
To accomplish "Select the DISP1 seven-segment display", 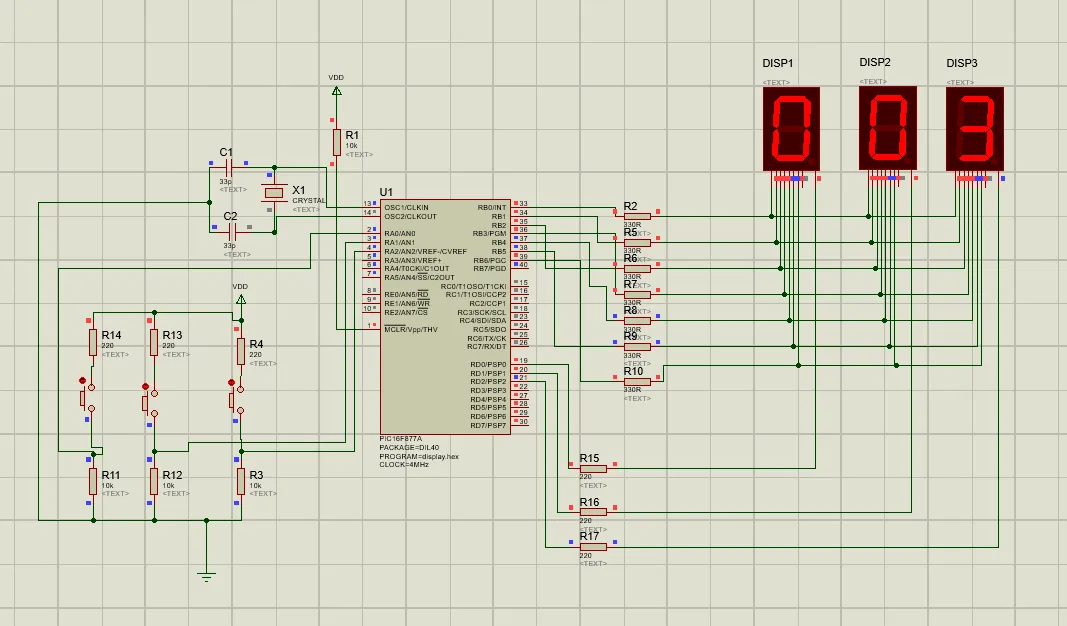I will click(x=791, y=129).
